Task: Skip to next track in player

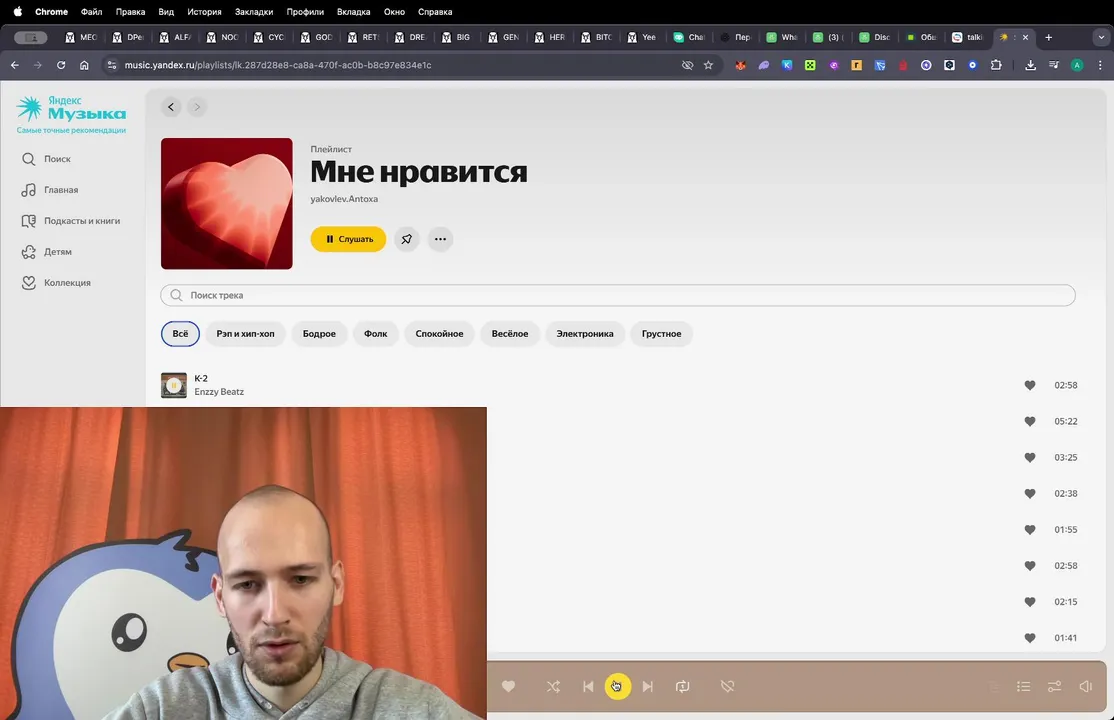Action: point(647,687)
